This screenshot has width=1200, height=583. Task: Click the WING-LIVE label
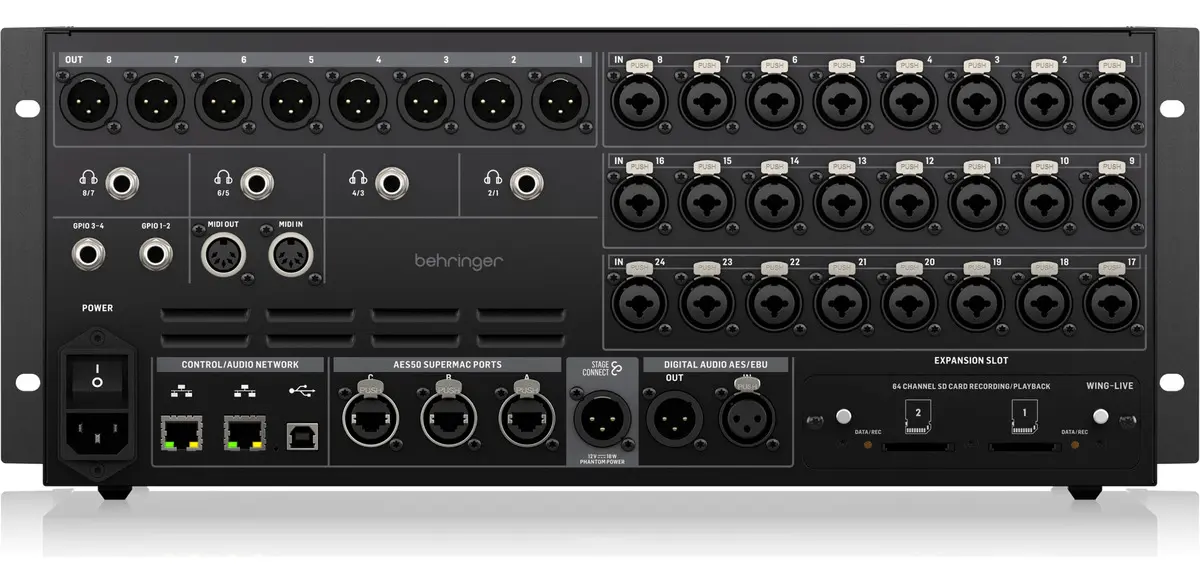click(x=1109, y=385)
